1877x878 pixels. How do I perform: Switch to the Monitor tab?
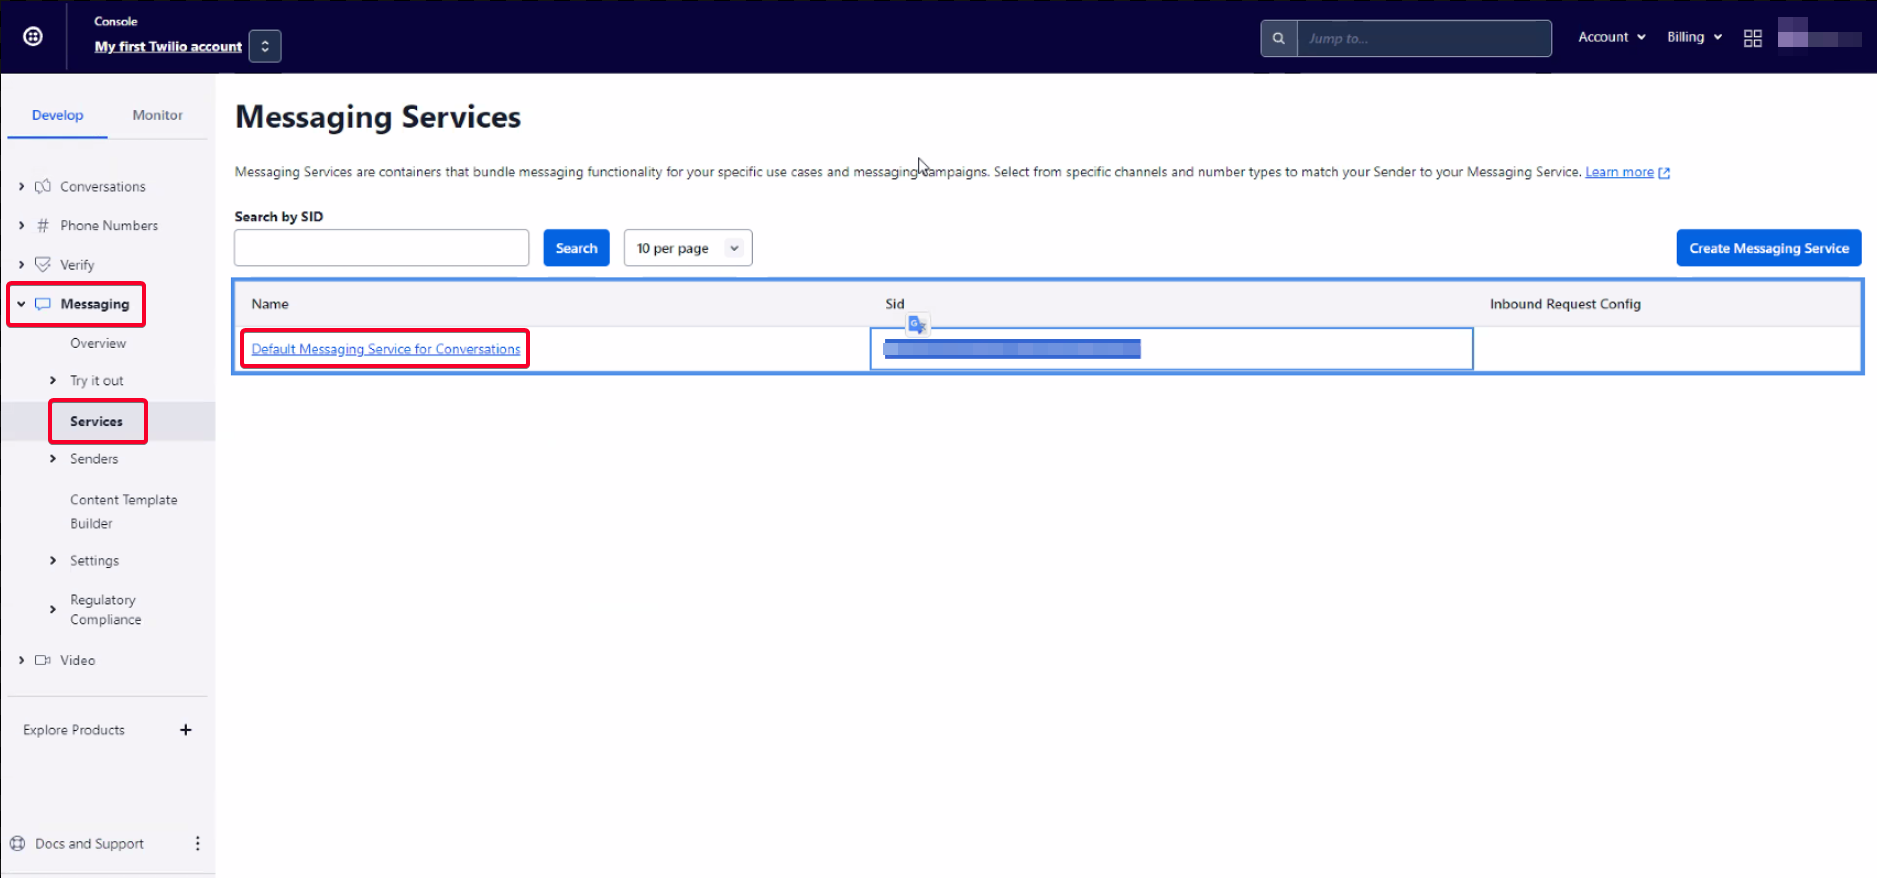pos(157,115)
